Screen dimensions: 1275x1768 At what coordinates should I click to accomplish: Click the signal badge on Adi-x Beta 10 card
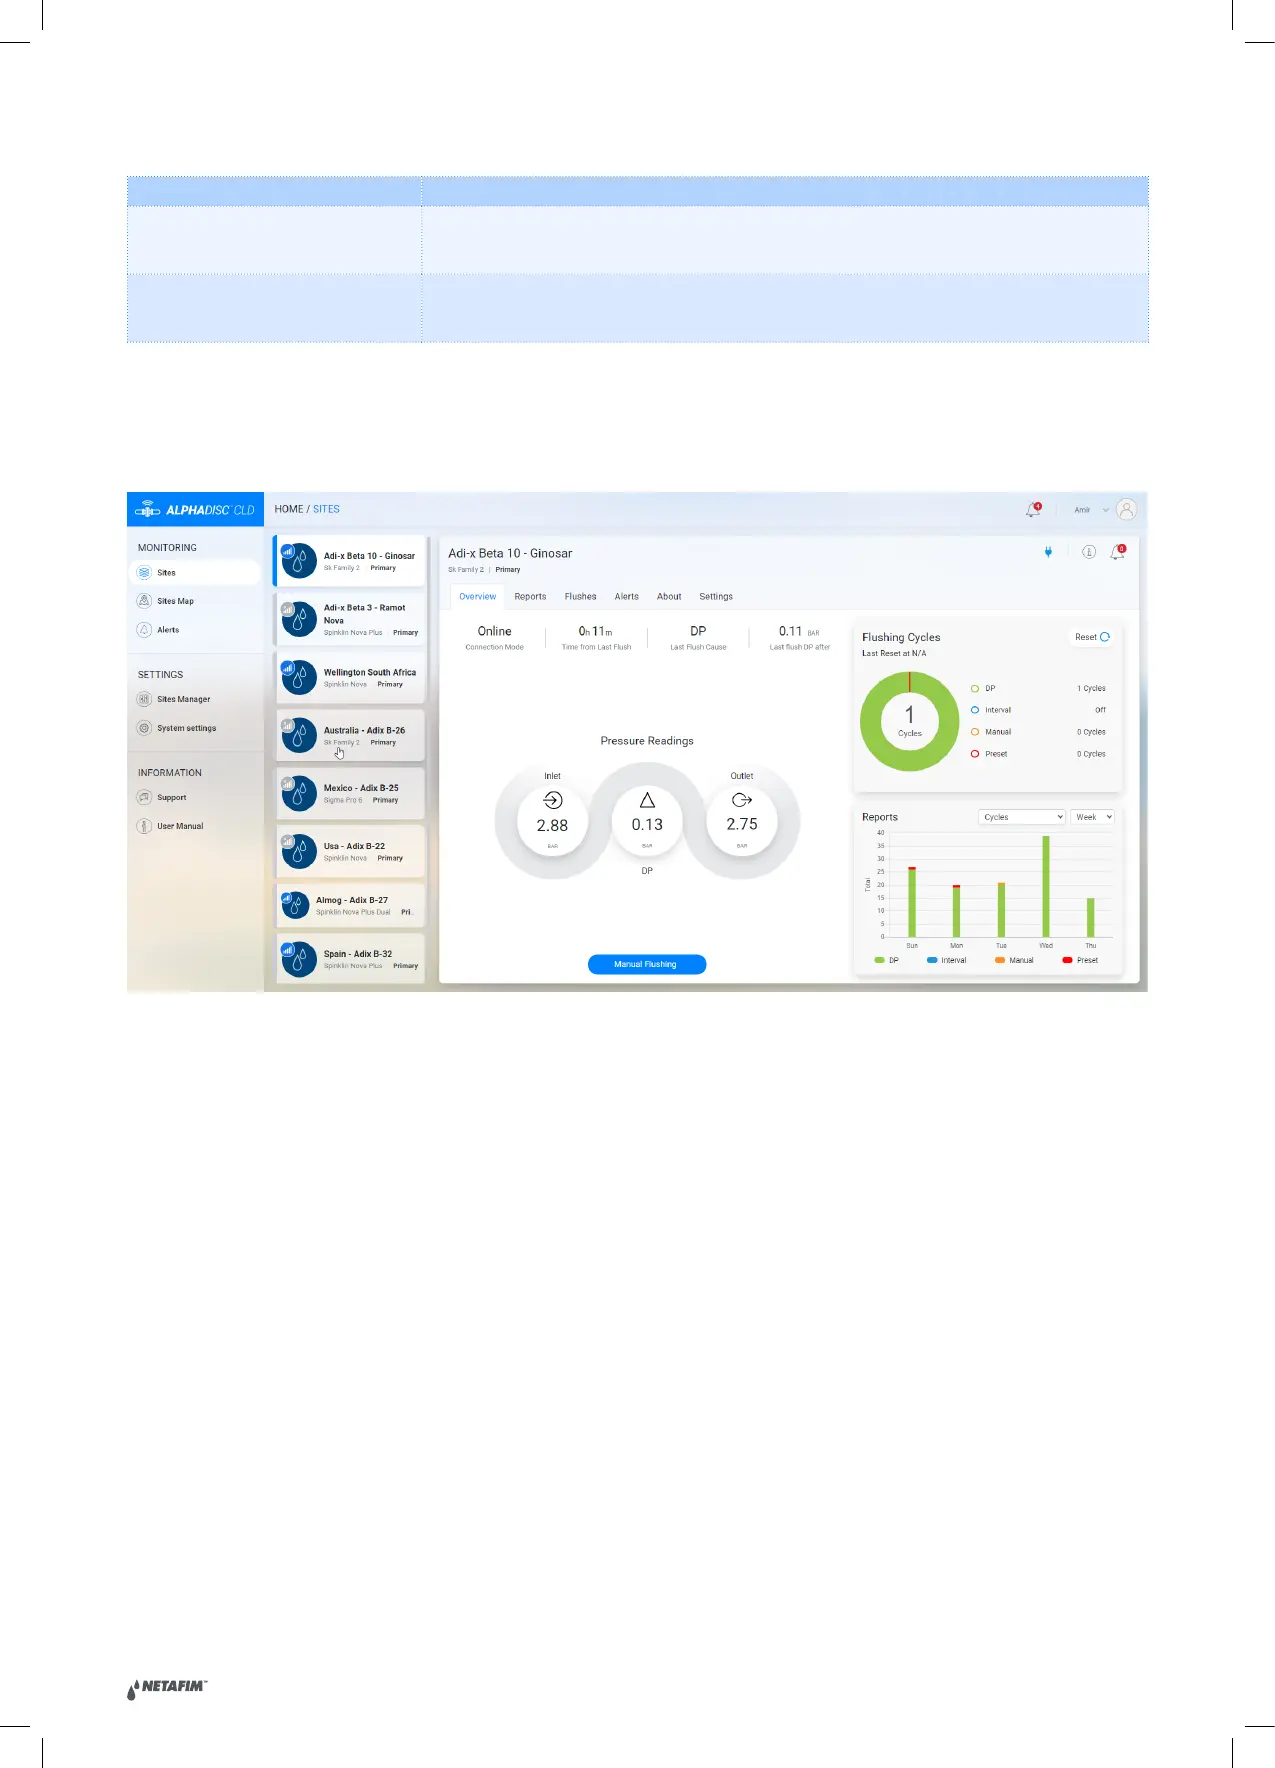[288, 551]
